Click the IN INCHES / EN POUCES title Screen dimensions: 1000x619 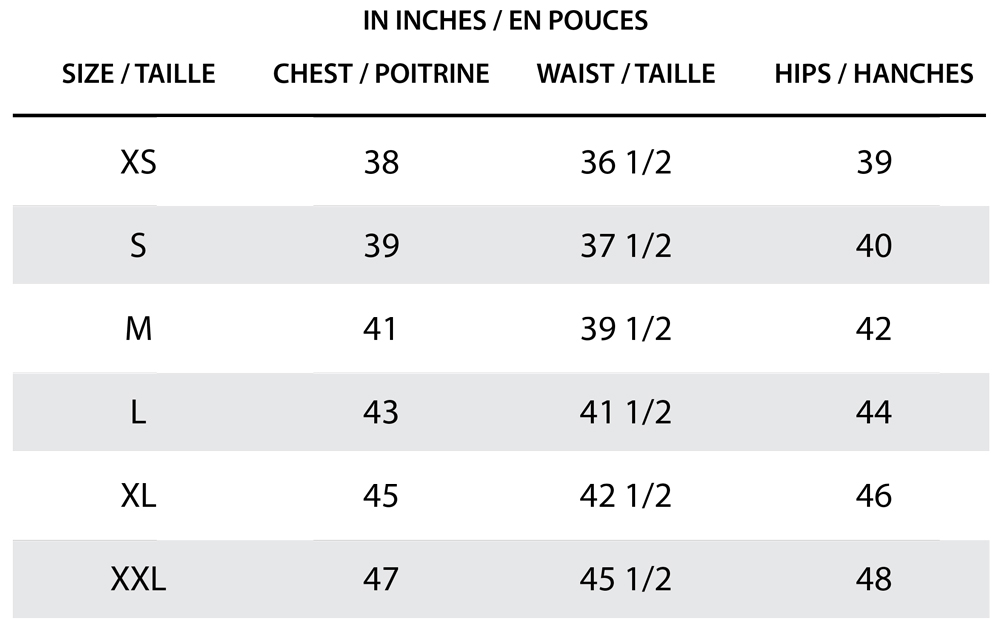[505, 20]
